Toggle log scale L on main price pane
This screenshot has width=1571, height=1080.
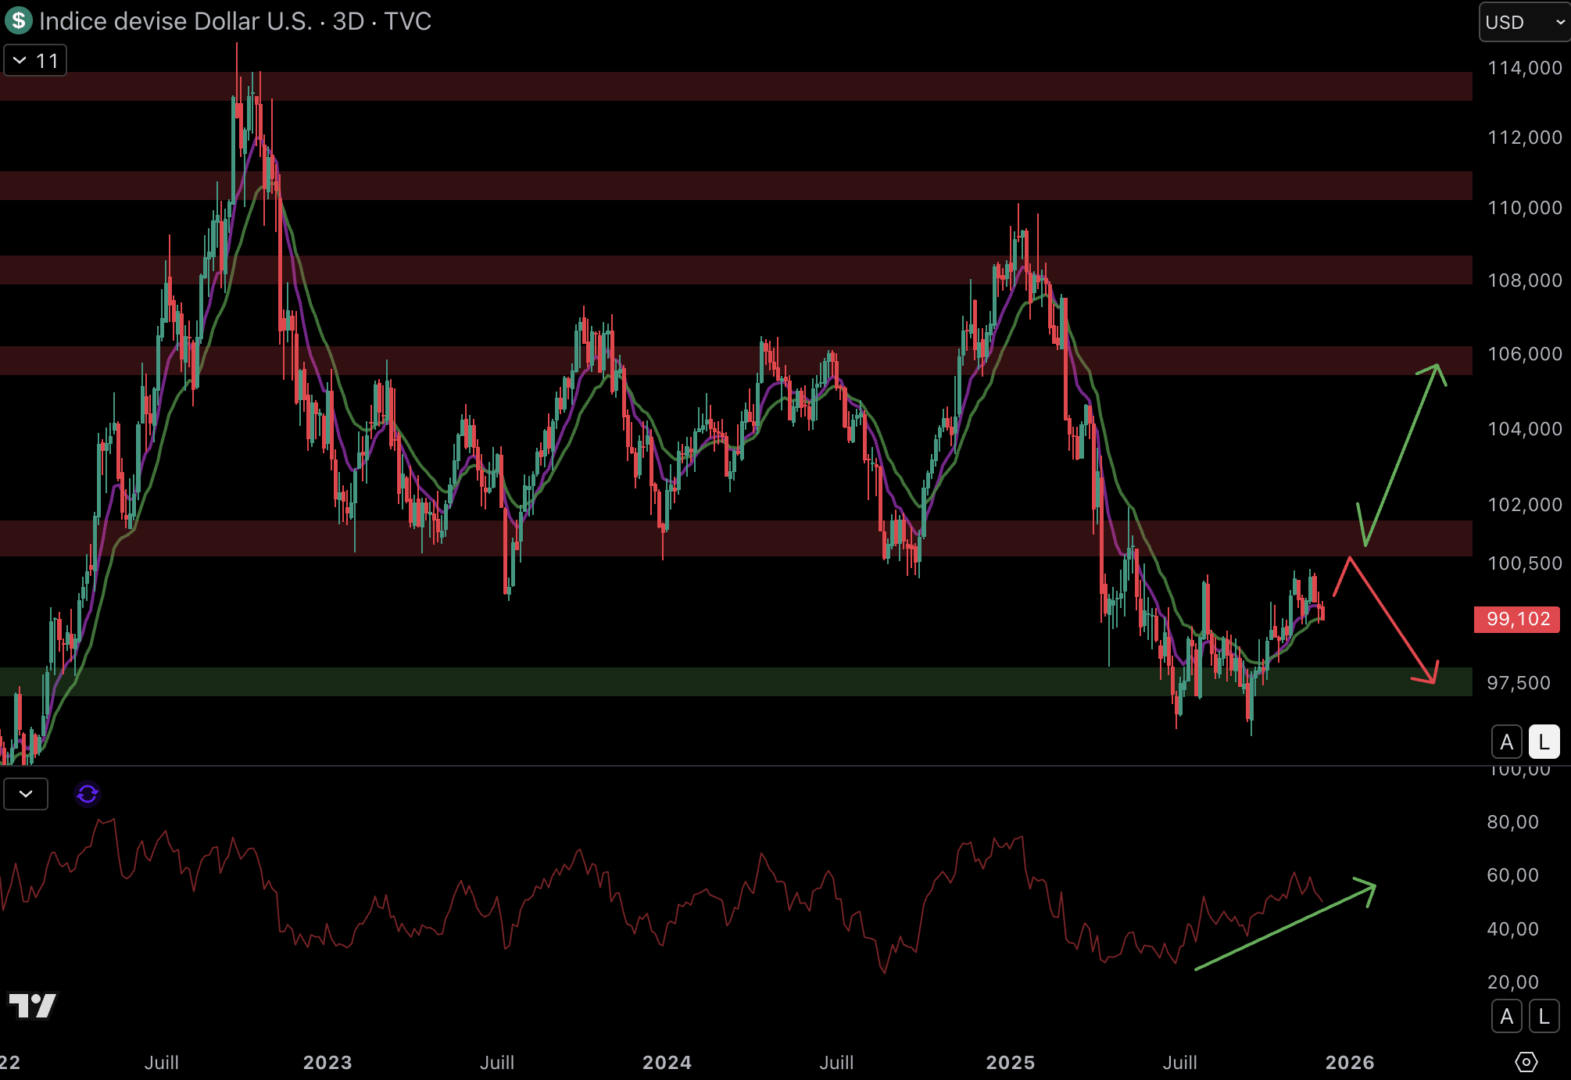(x=1543, y=742)
